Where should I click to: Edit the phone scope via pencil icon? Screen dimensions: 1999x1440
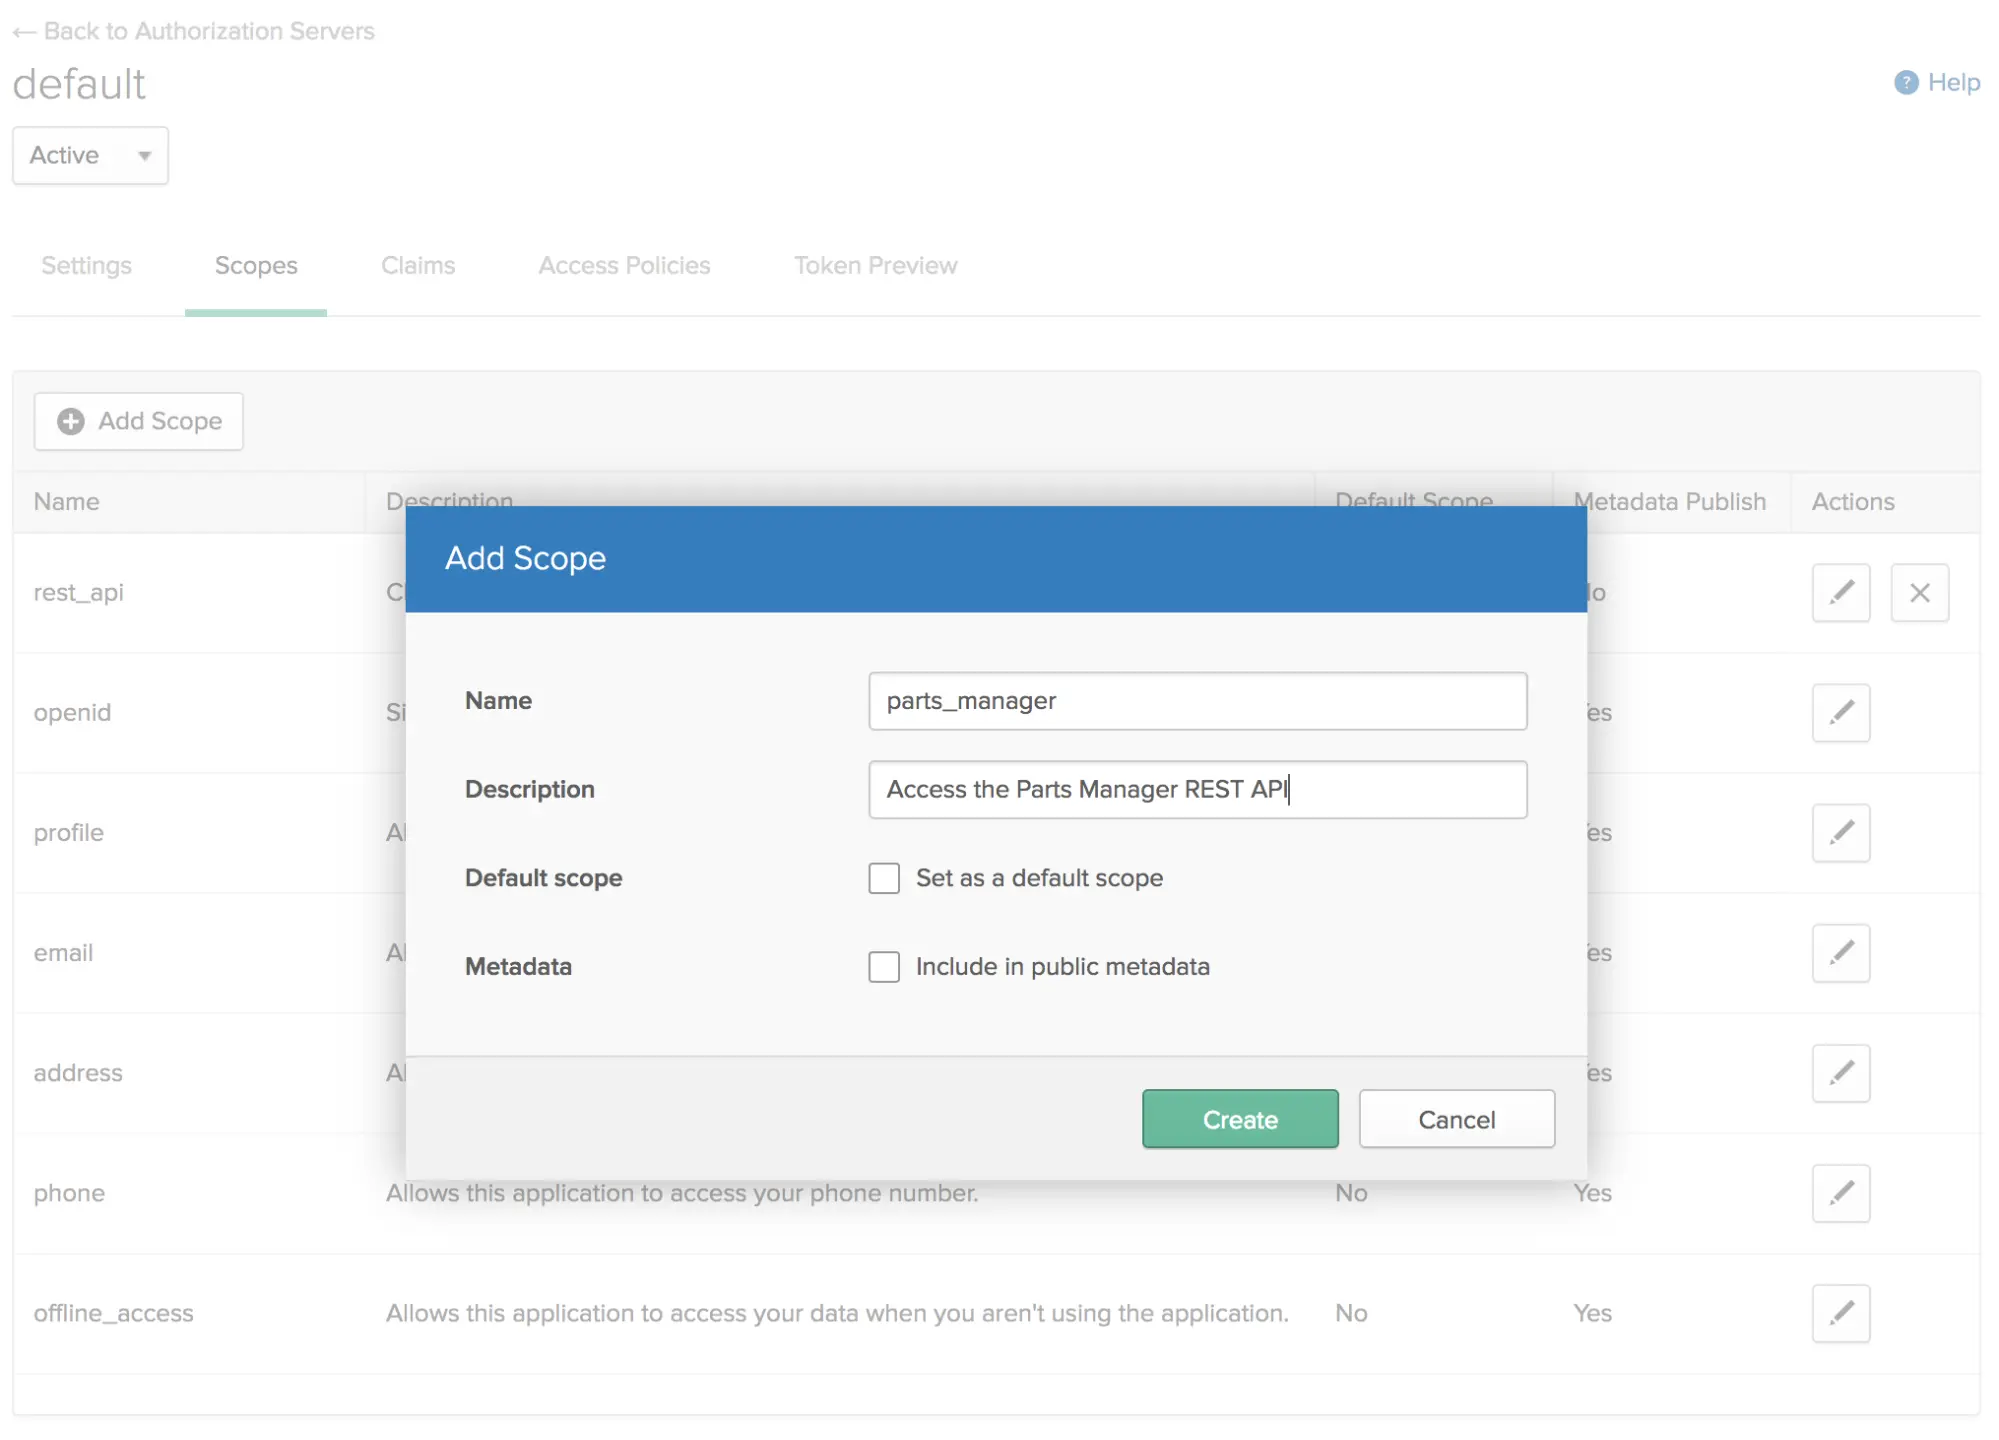tap(1840, 1193)
